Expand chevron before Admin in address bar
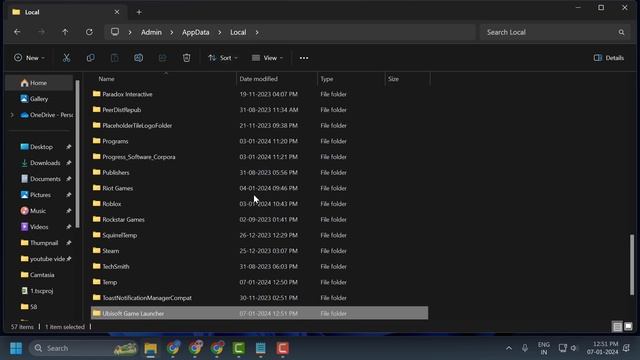The width and height of the screenshot is (640, 360). pos(130,32)
